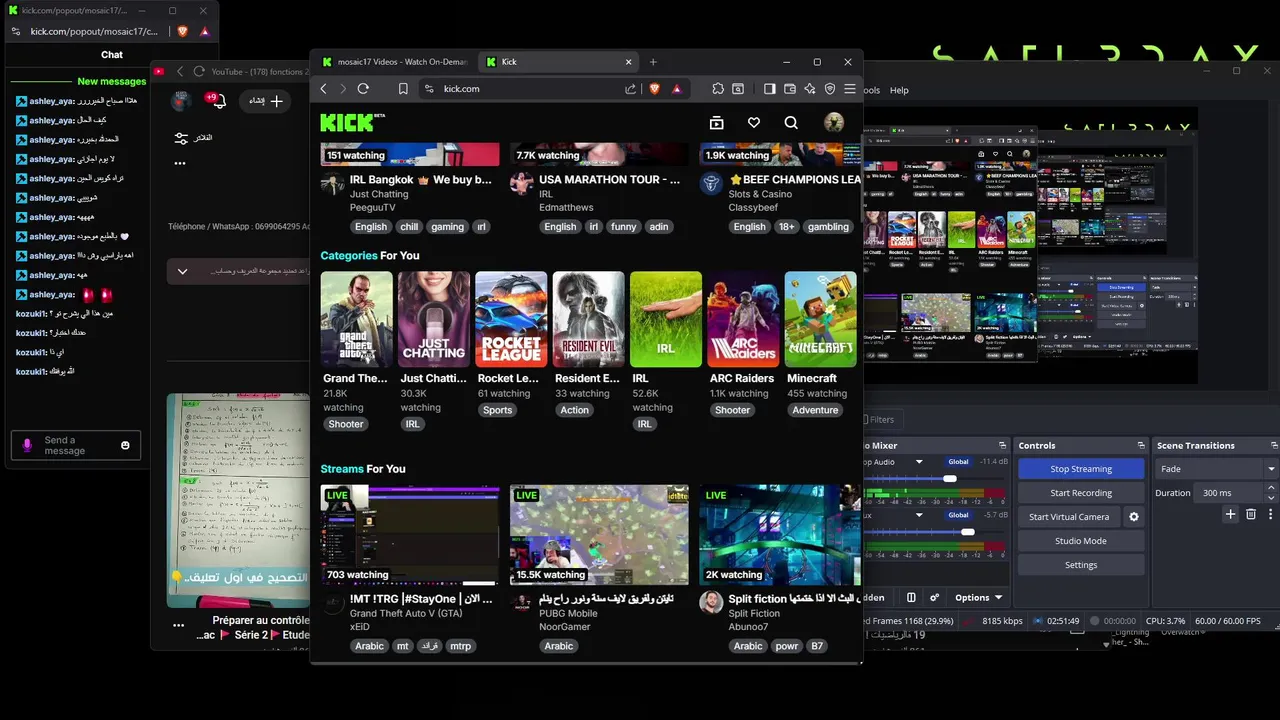Close the Kick browser tab
1280x720 pixels.
pos(629,62)
